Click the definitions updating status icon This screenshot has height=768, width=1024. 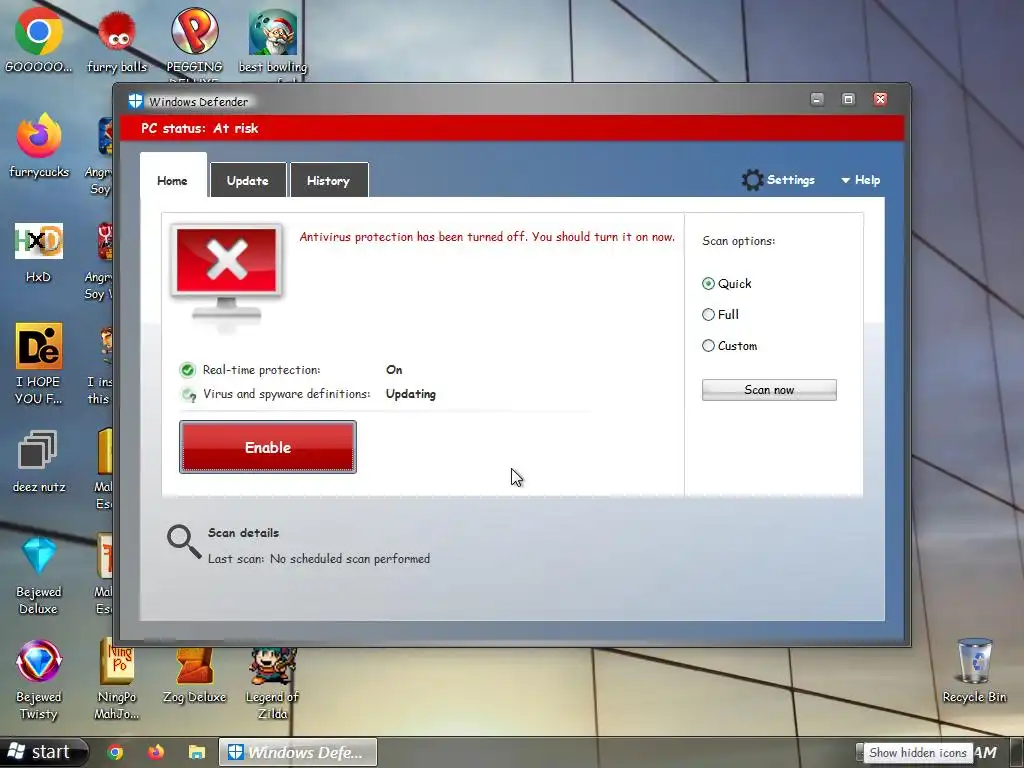188,394
